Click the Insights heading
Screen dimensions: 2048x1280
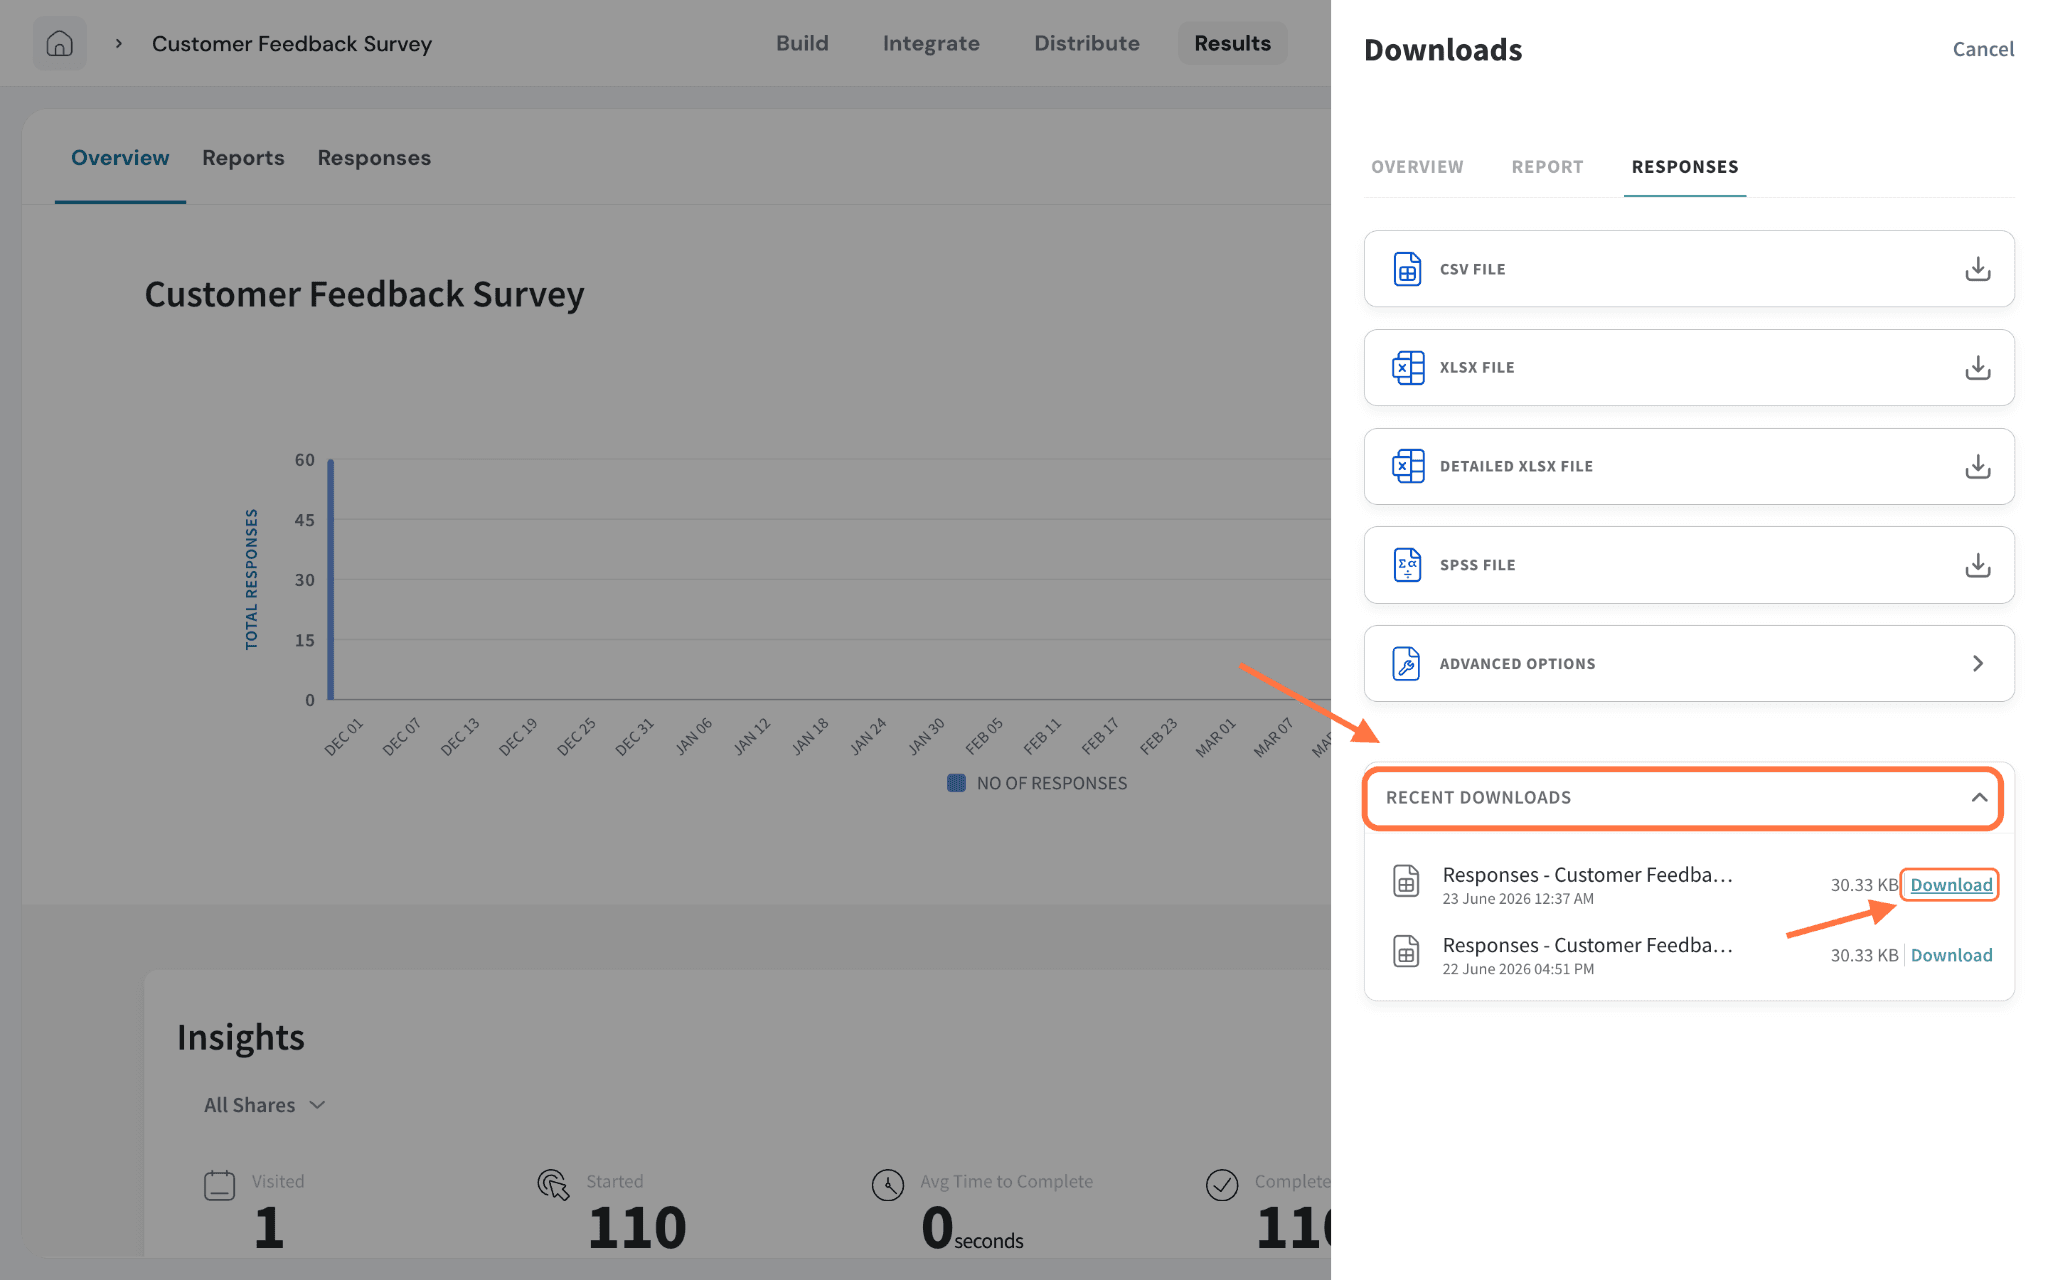click(241, 1038)
